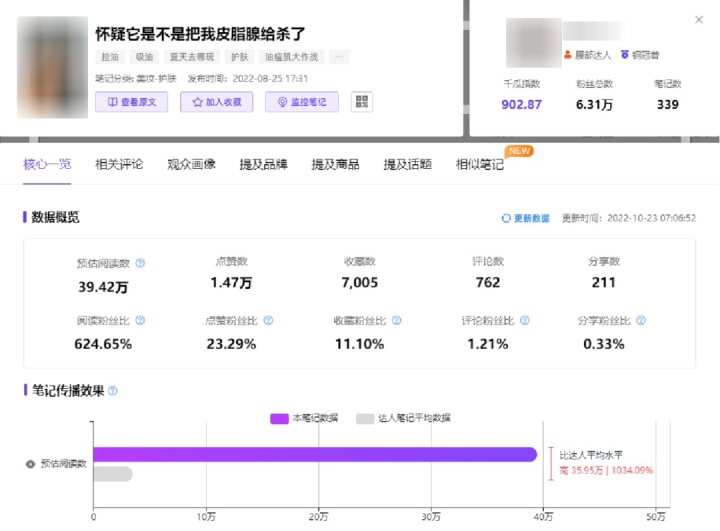The image size is (720, 531).
Task: Click help icon beside 分享粉丝比
Action: [641, 320]
